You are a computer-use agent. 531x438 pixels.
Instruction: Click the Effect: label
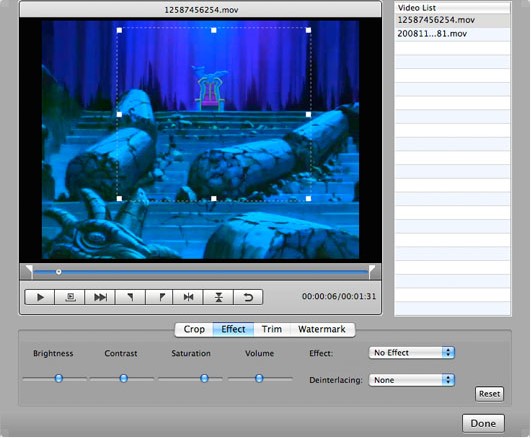click(321, 353)
